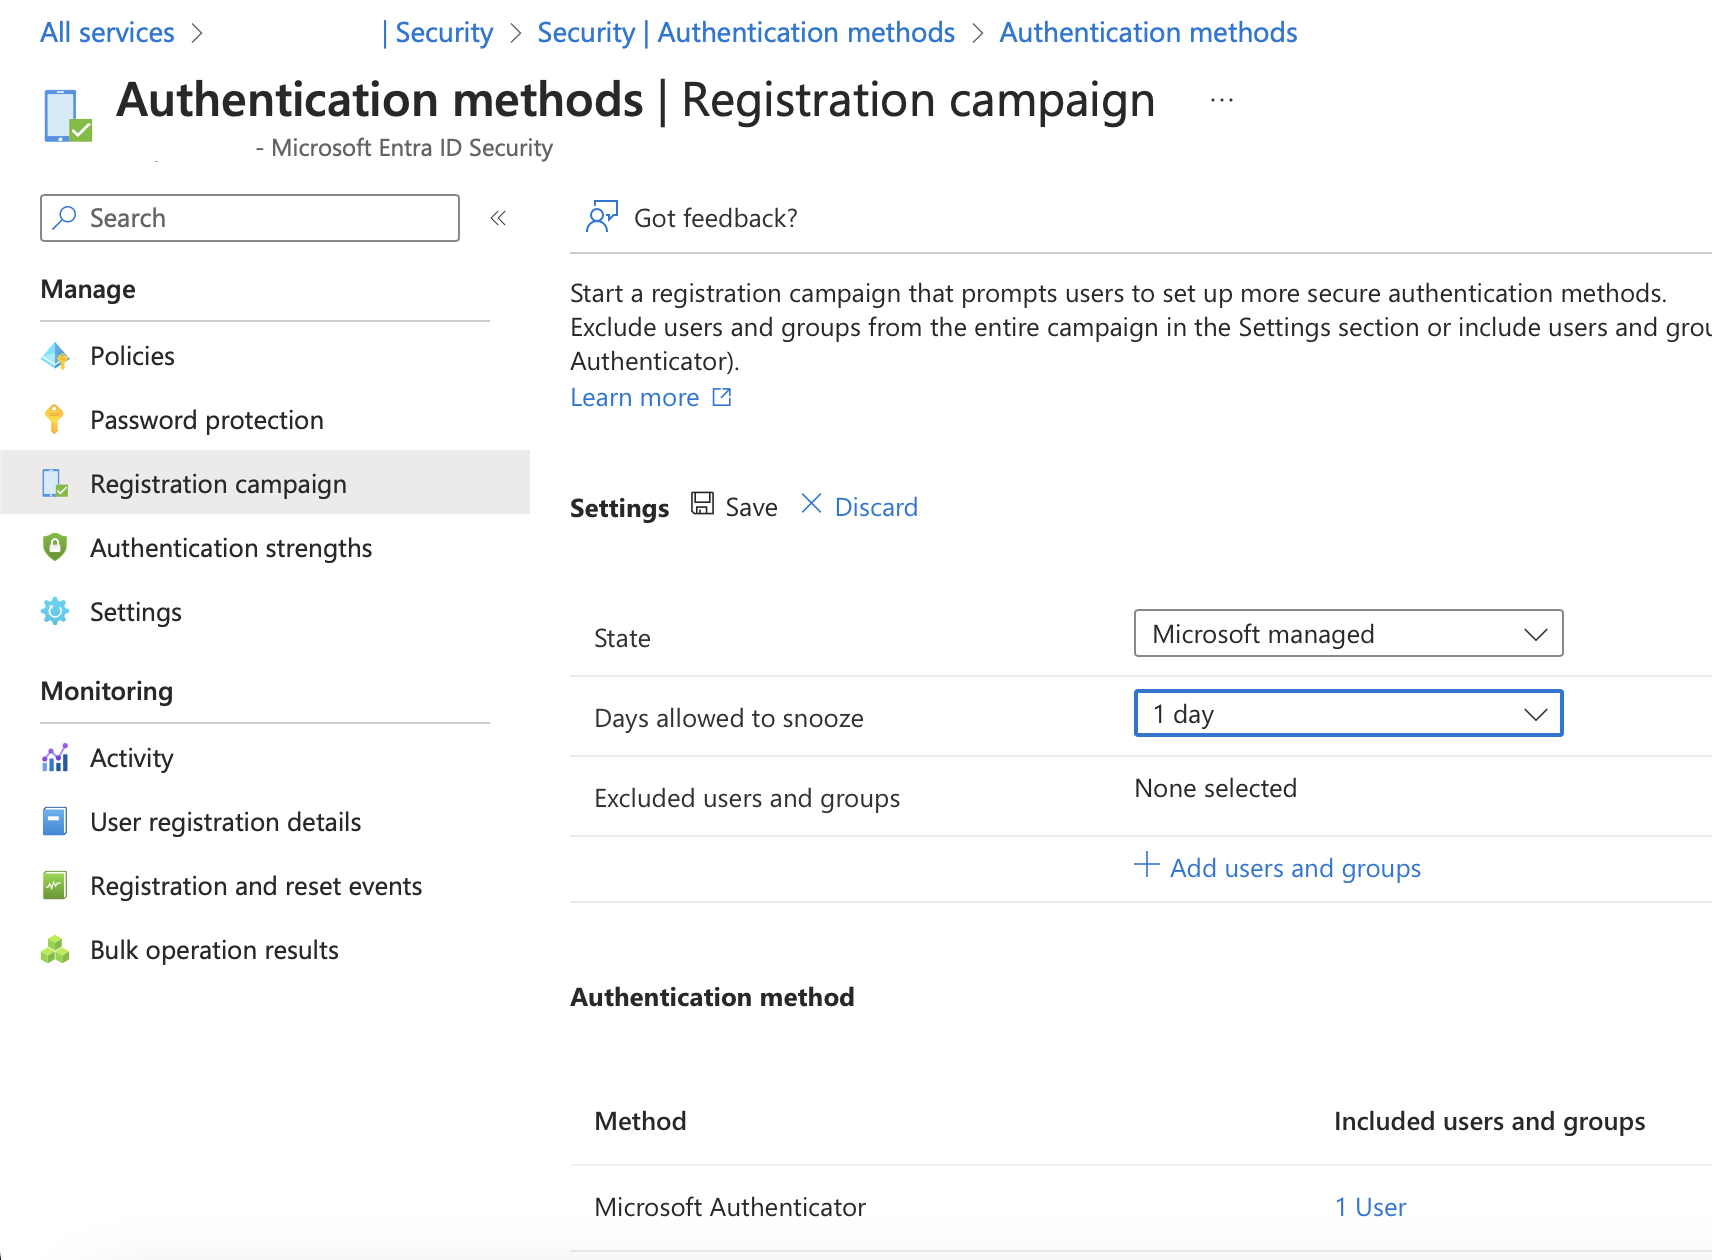Click the None selected excluded users value
This screenshot has height=1260, width=1712.
click(x=1215, y=788)
